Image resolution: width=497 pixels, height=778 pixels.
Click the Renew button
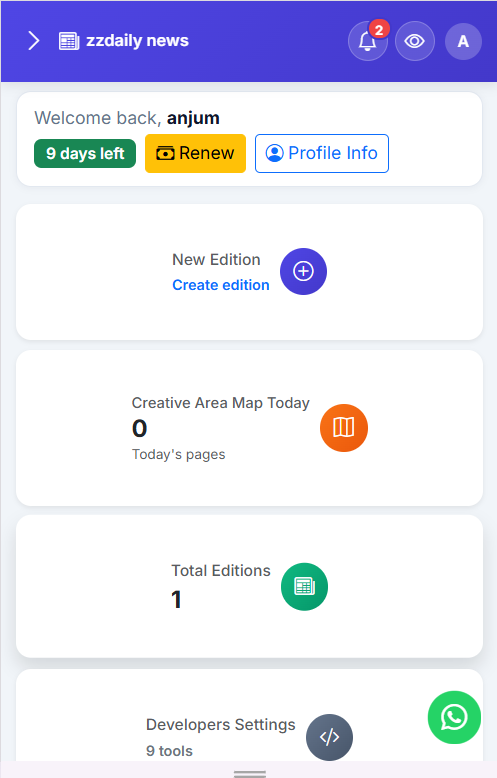pyautogui.click(x=195, y=153)
